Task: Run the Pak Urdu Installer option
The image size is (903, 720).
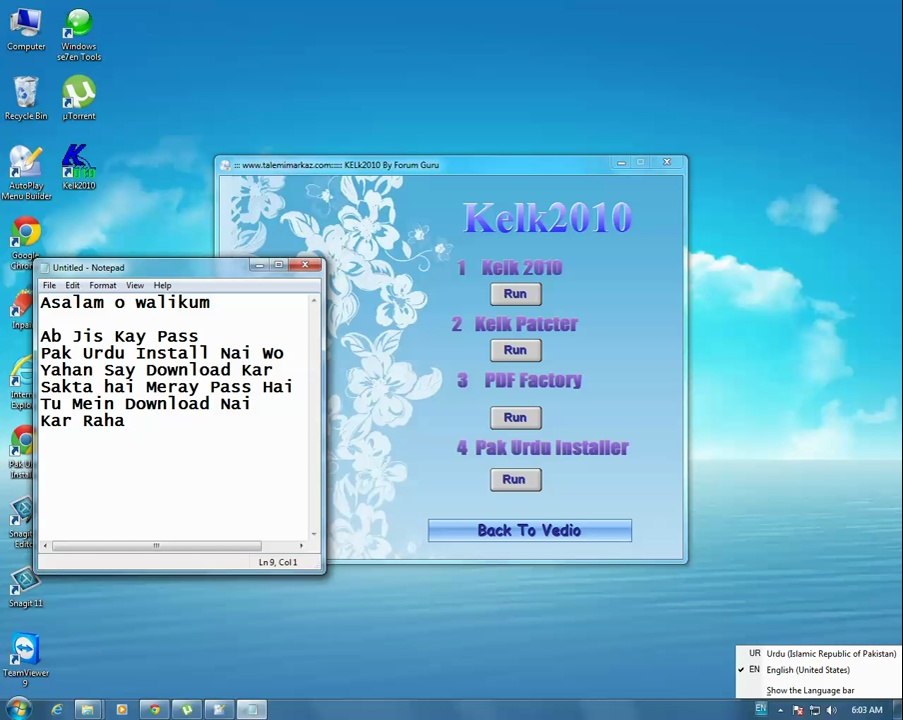Action: click(x=515, y=479)
